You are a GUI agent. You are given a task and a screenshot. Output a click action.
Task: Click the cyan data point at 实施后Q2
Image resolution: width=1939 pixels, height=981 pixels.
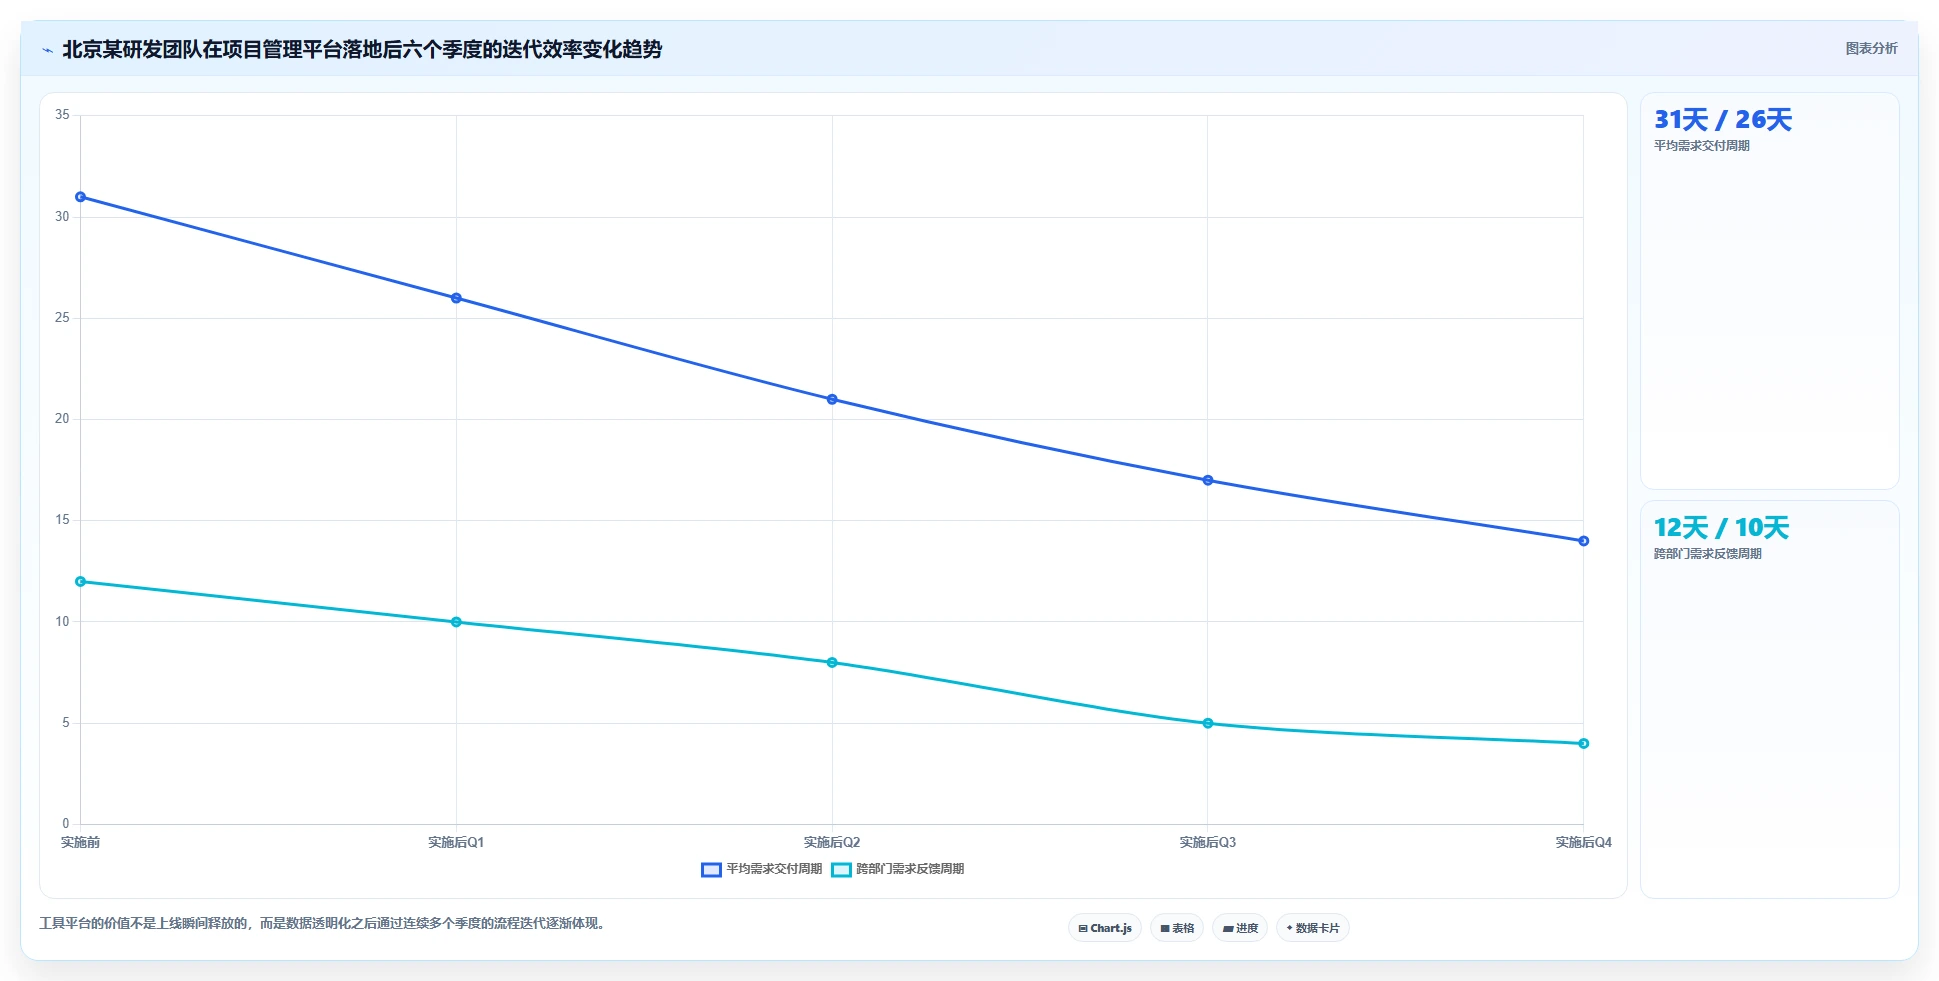(832, 662)
